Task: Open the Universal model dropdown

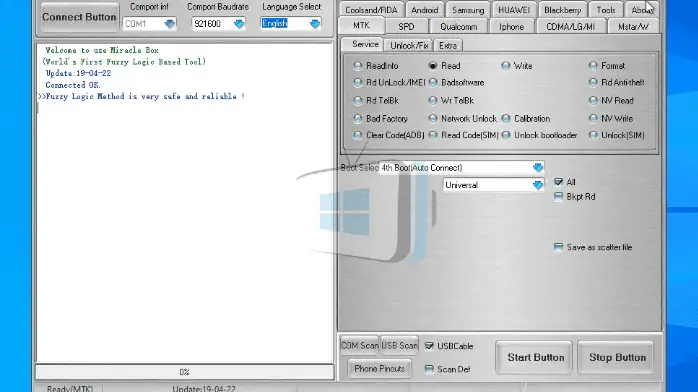Action: tap(538, 185)
